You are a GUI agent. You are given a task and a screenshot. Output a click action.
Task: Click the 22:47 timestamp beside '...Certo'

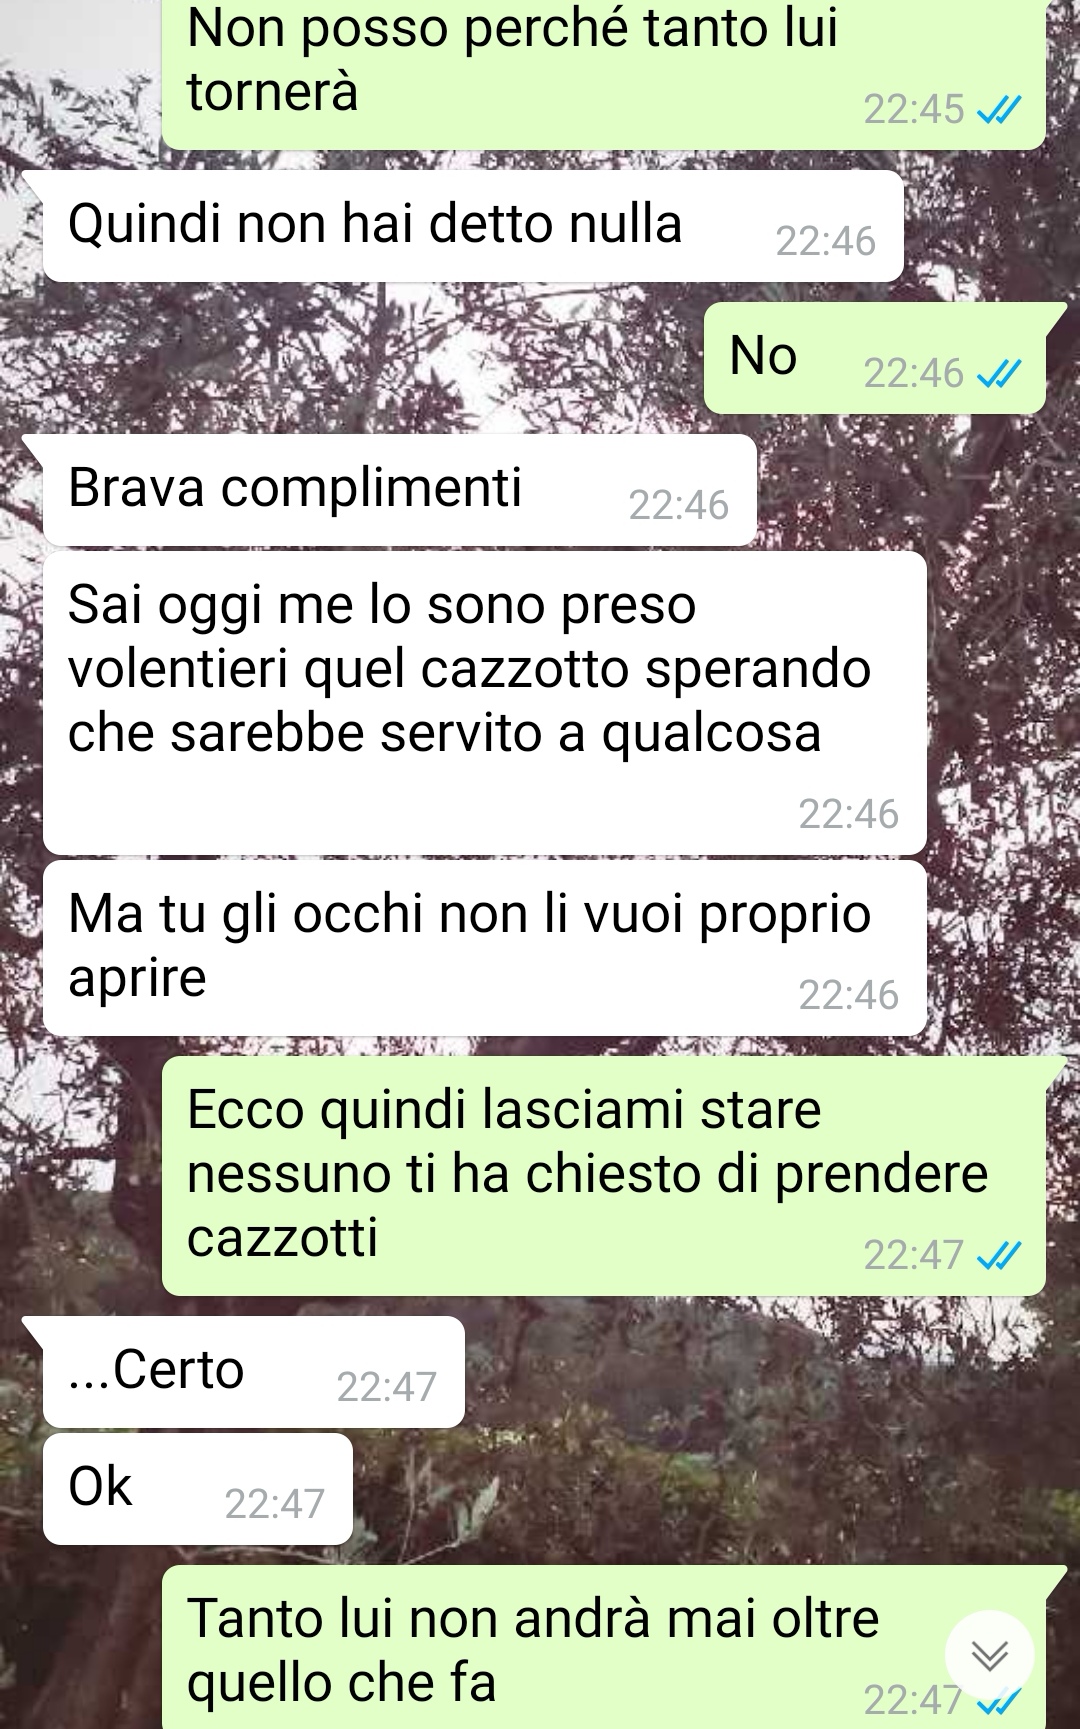[x=387, y=1387]
